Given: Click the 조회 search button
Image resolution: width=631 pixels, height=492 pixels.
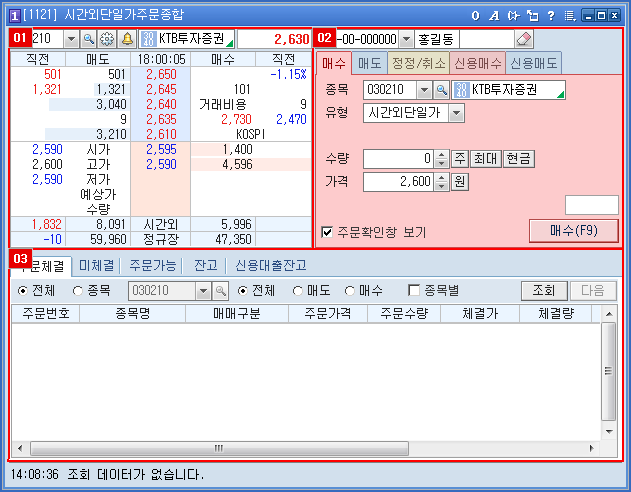Looking at the screenshot, I should [543, 290].
